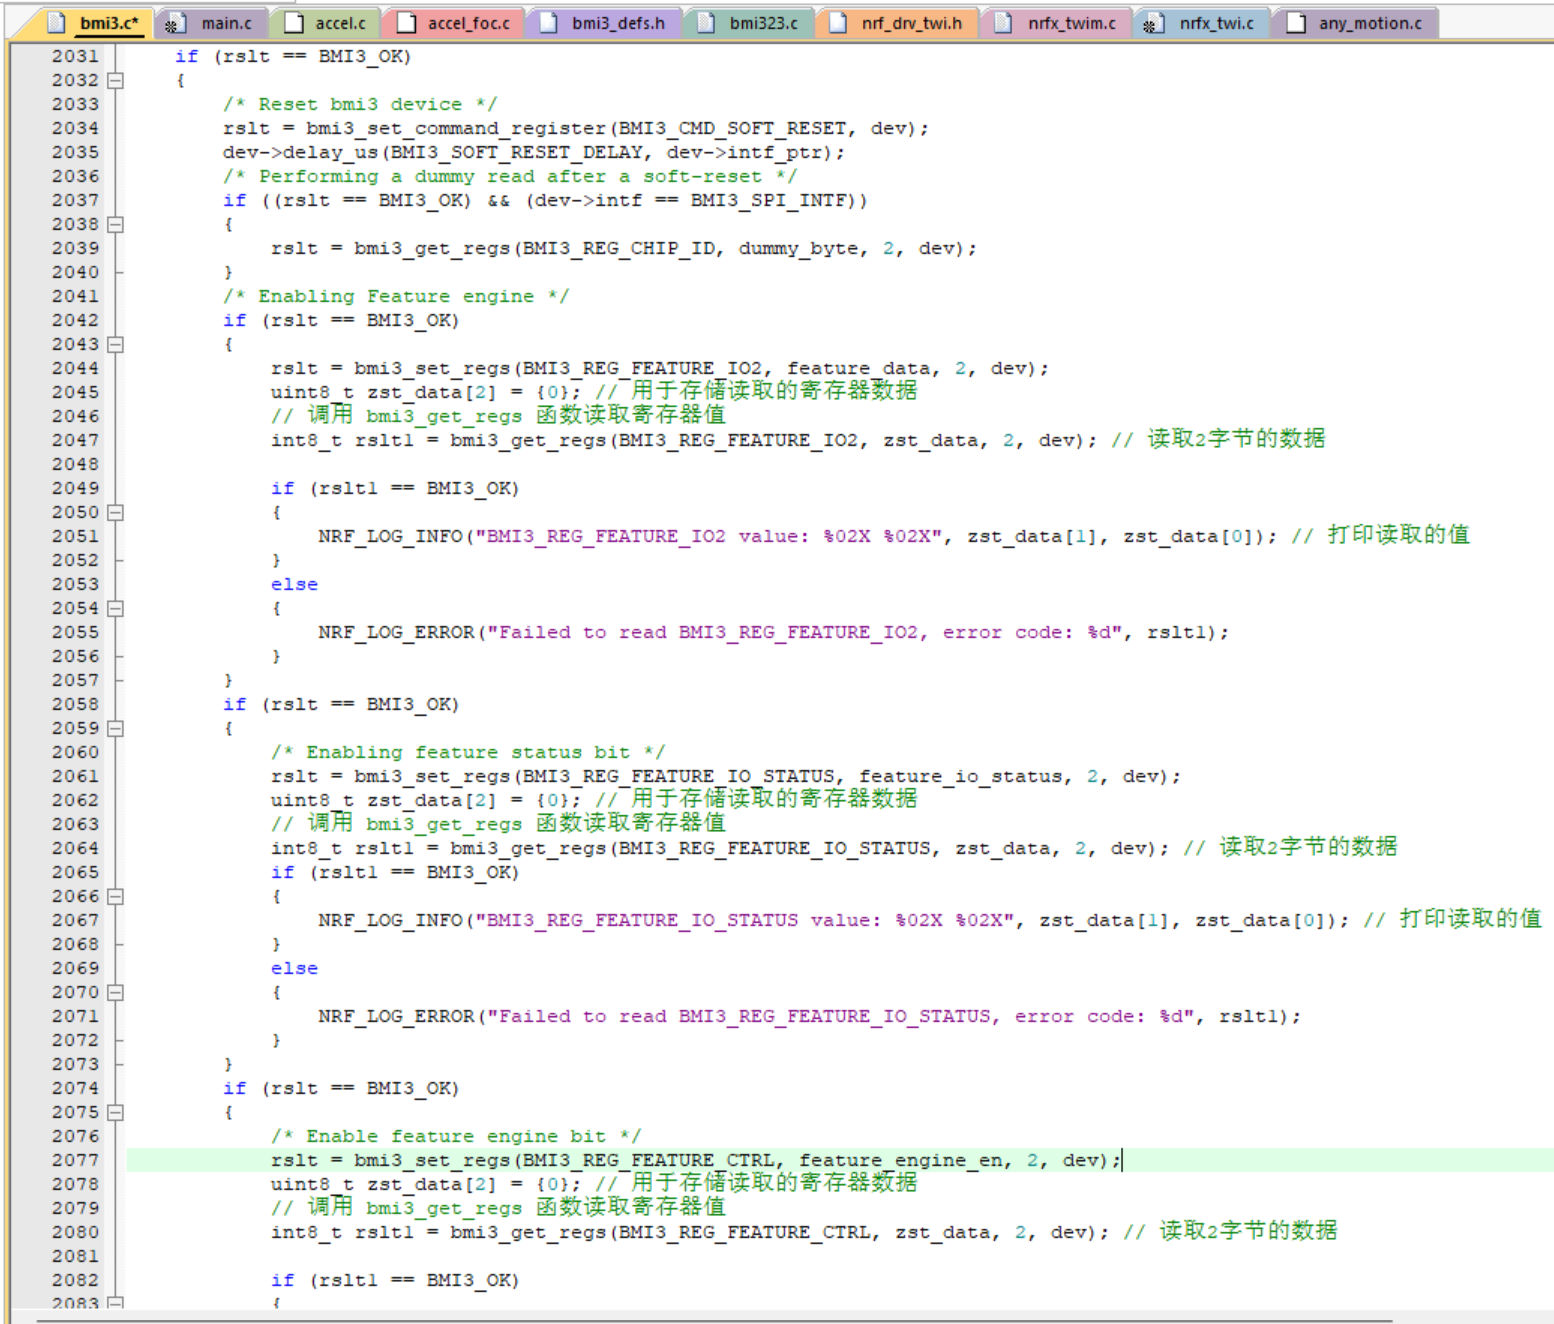The width and height of the screenshot is (1554, 1324).
Task: Click the file icon on the accel_foc.c tab
Action: click(x=406, y=23)
